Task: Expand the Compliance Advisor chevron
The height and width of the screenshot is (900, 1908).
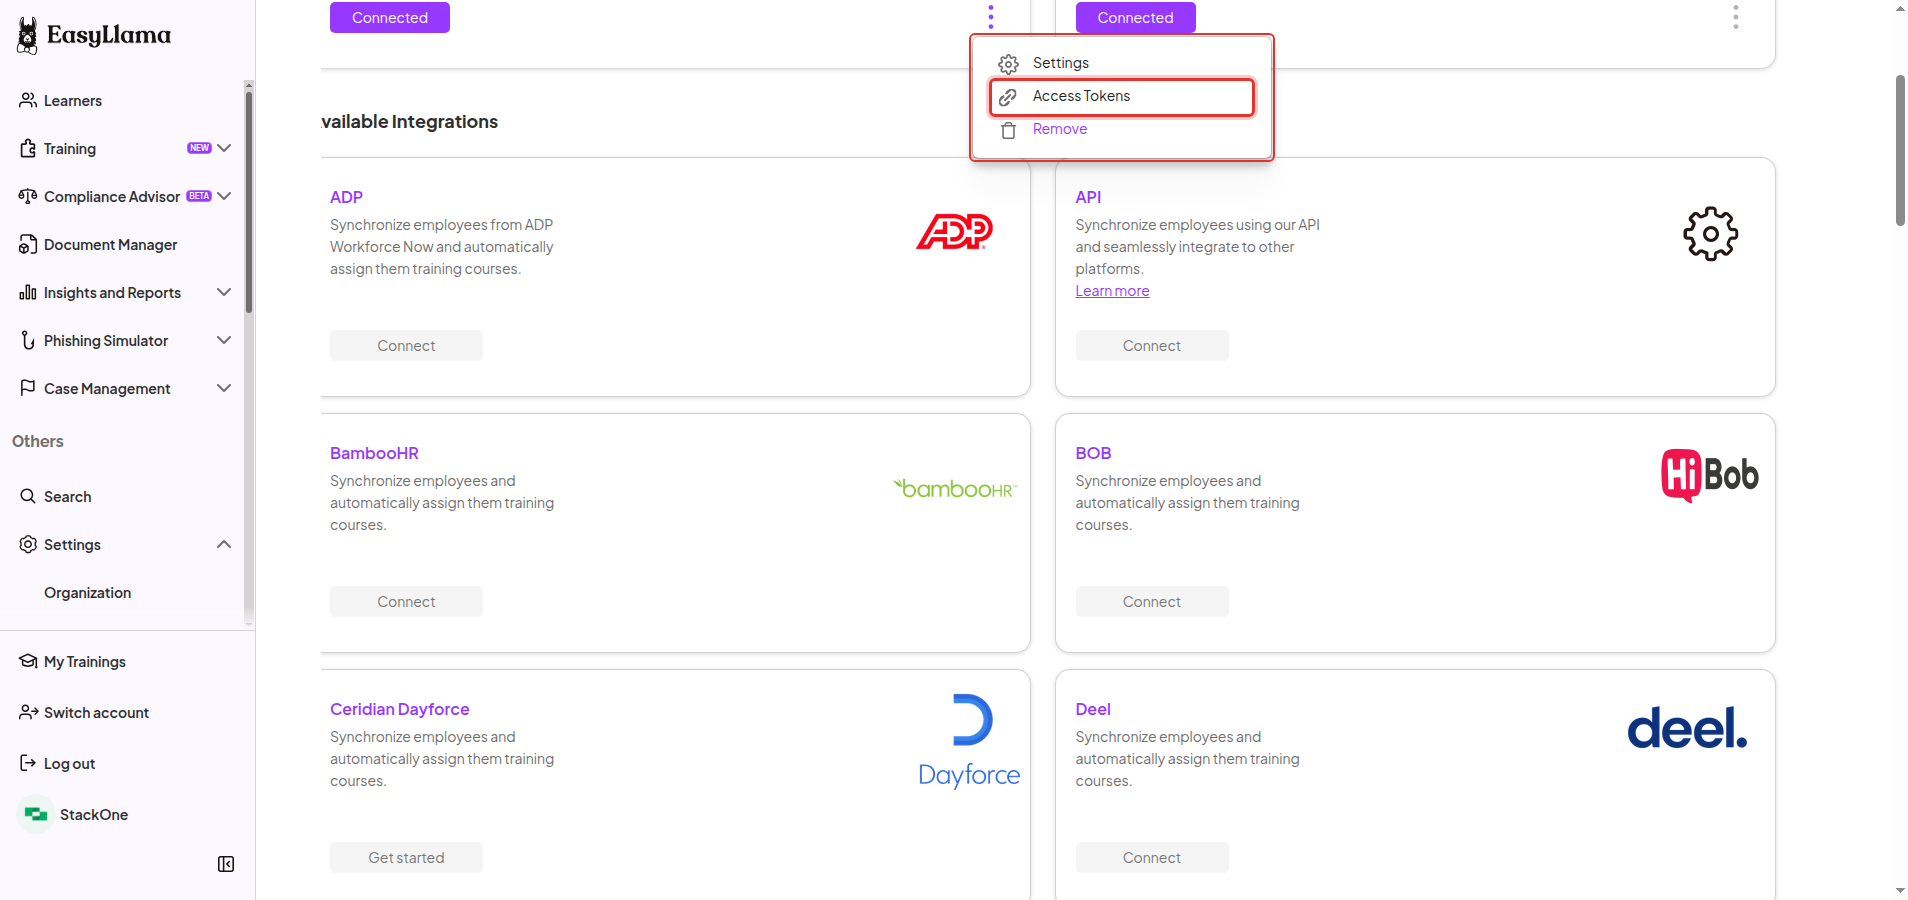Action: (x=224, y=196)
